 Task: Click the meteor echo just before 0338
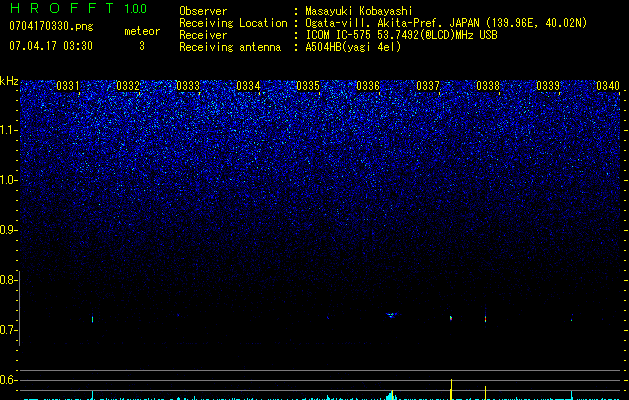485,319
